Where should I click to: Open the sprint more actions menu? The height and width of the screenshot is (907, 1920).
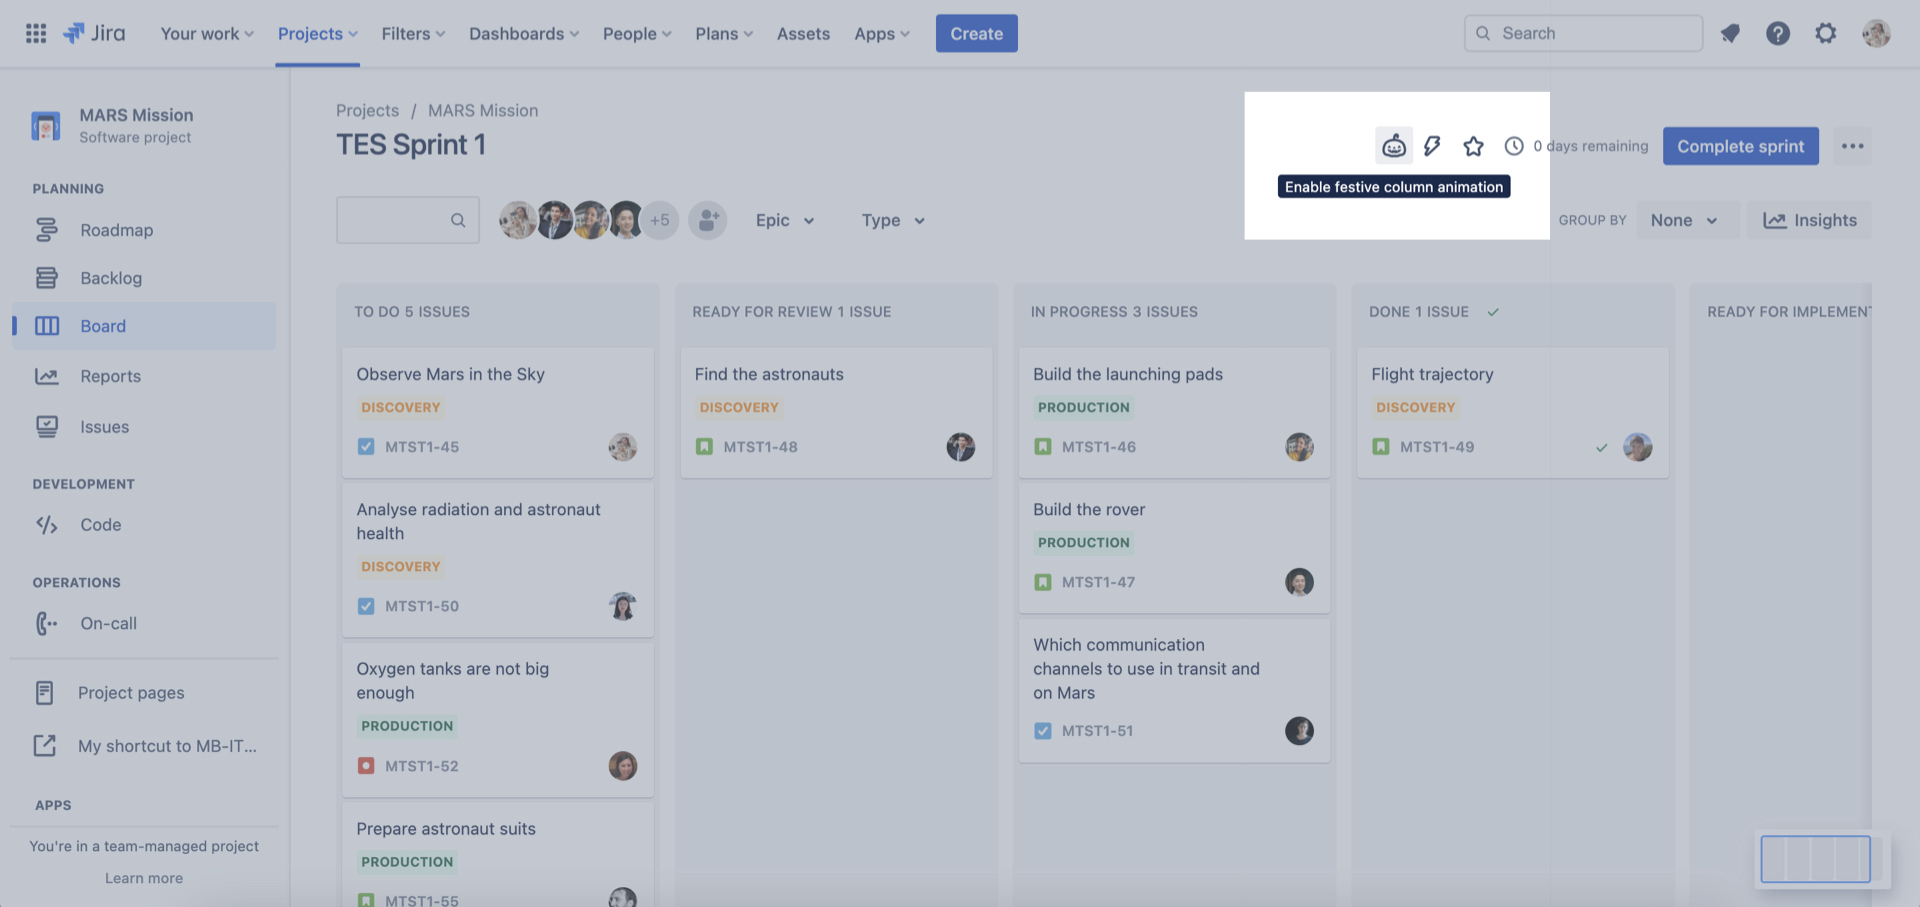(x=1852, y=146)
